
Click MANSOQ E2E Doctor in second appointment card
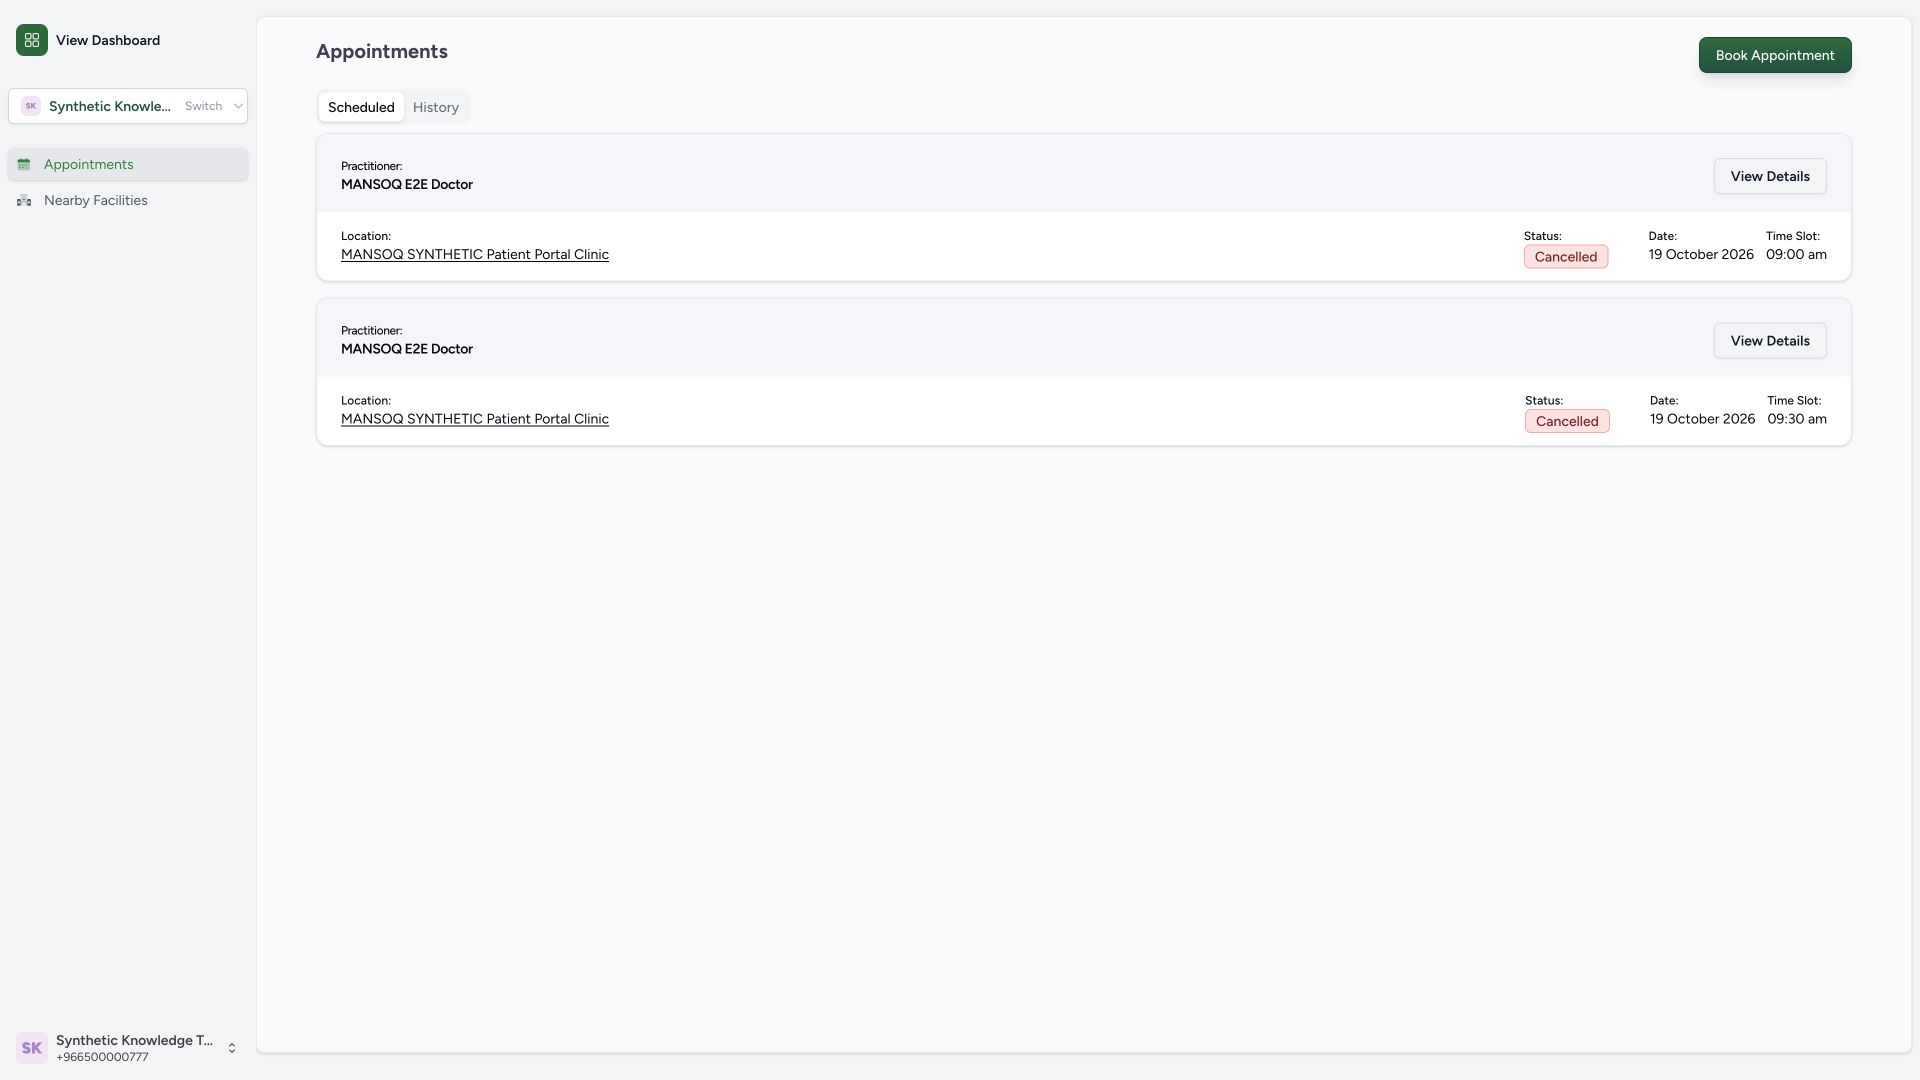click(x=407, y=349)
